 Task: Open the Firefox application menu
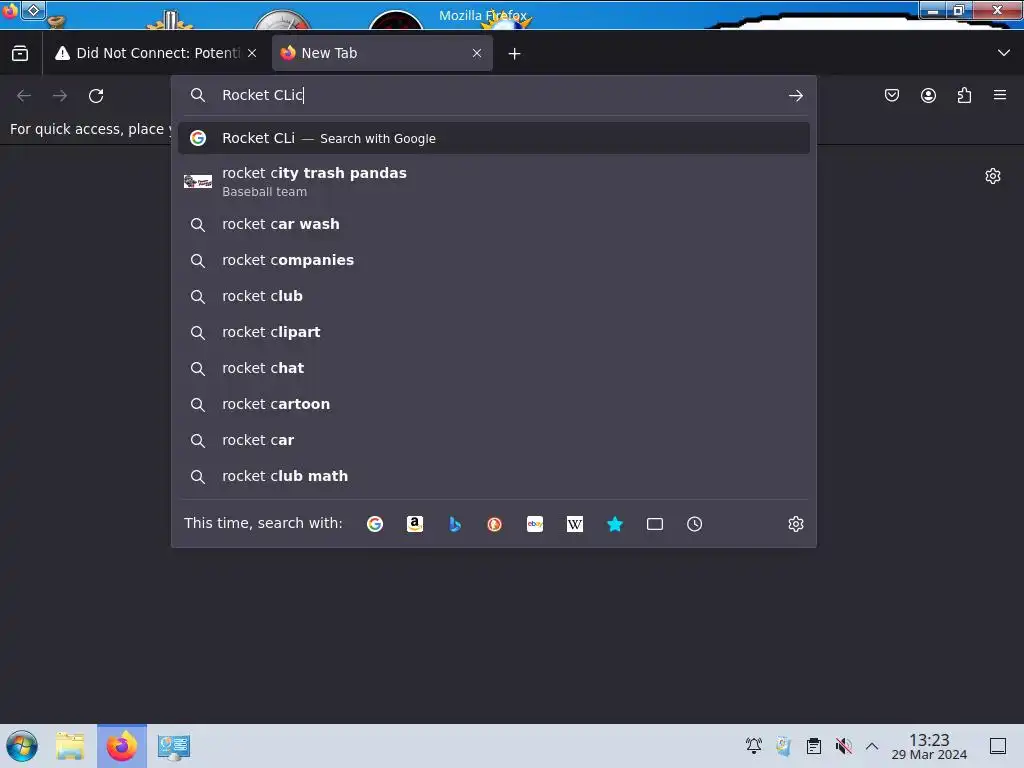pos(1000,95)
